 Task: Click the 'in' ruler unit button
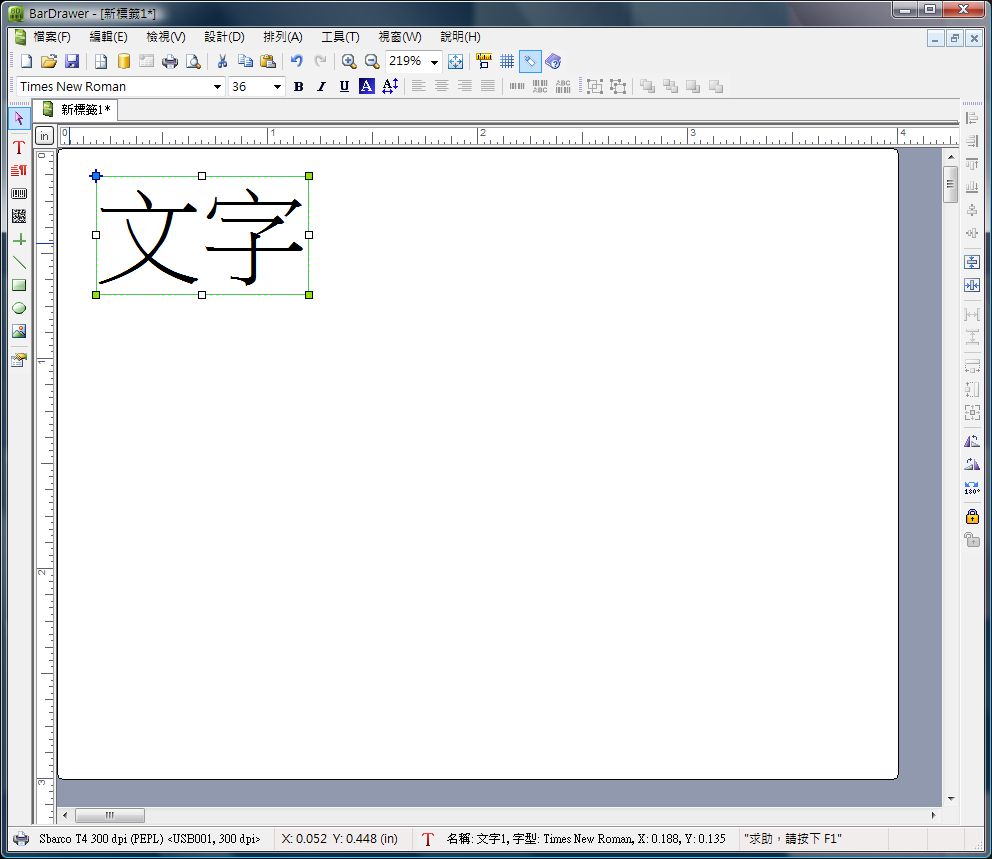(44, 136)
